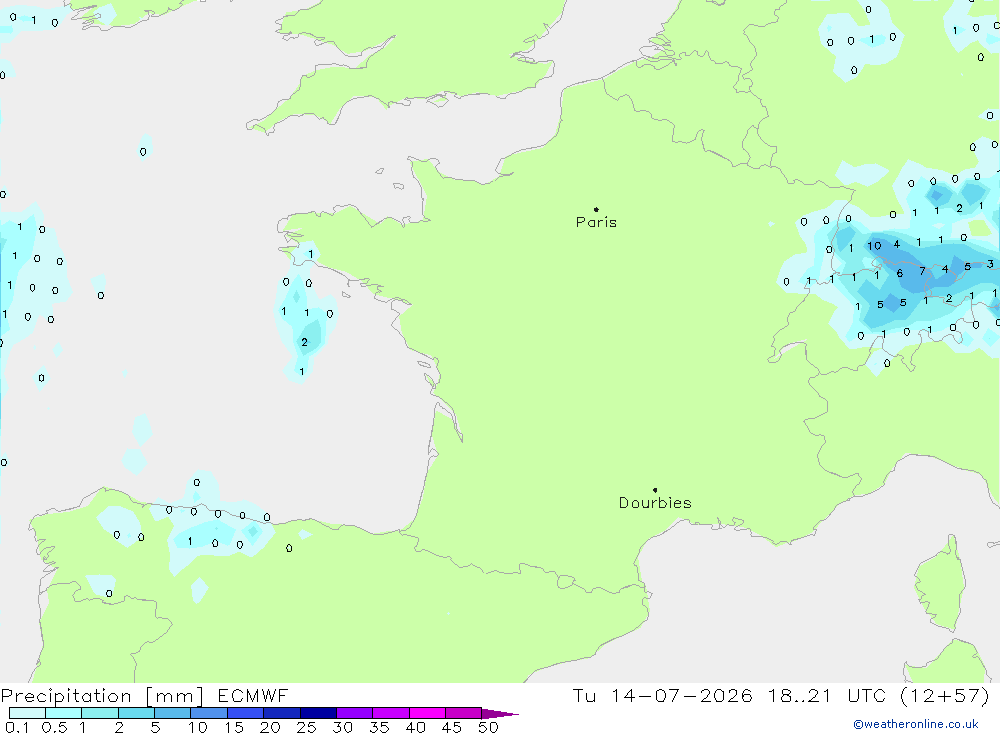Click the over-50 legend arrow tip
The height and width of the screenshot is (733, 1000).
coord(501,714)
